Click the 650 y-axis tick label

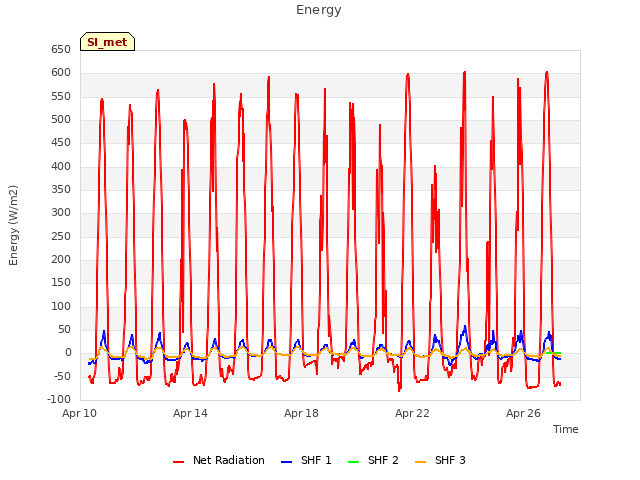click(x=61, y=50)
